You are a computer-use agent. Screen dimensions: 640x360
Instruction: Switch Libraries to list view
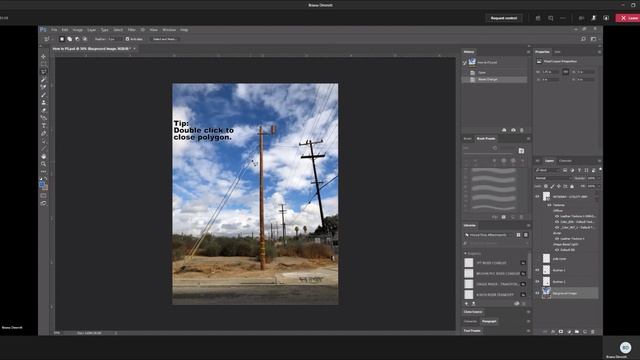pos(526,235)
